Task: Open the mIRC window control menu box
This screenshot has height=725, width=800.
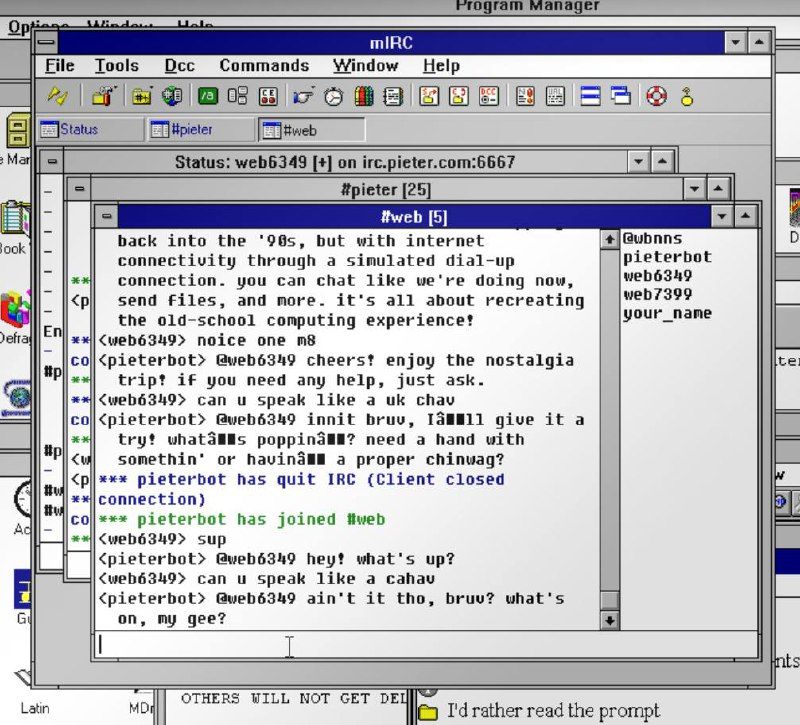Action: [46, 42]
